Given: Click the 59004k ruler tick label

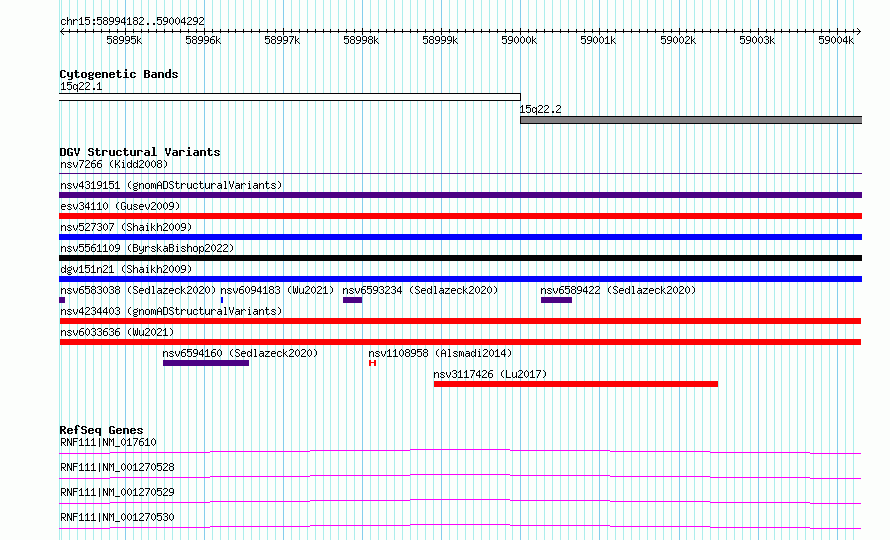Looking at the screenshot, I should [x=836, y=40].
